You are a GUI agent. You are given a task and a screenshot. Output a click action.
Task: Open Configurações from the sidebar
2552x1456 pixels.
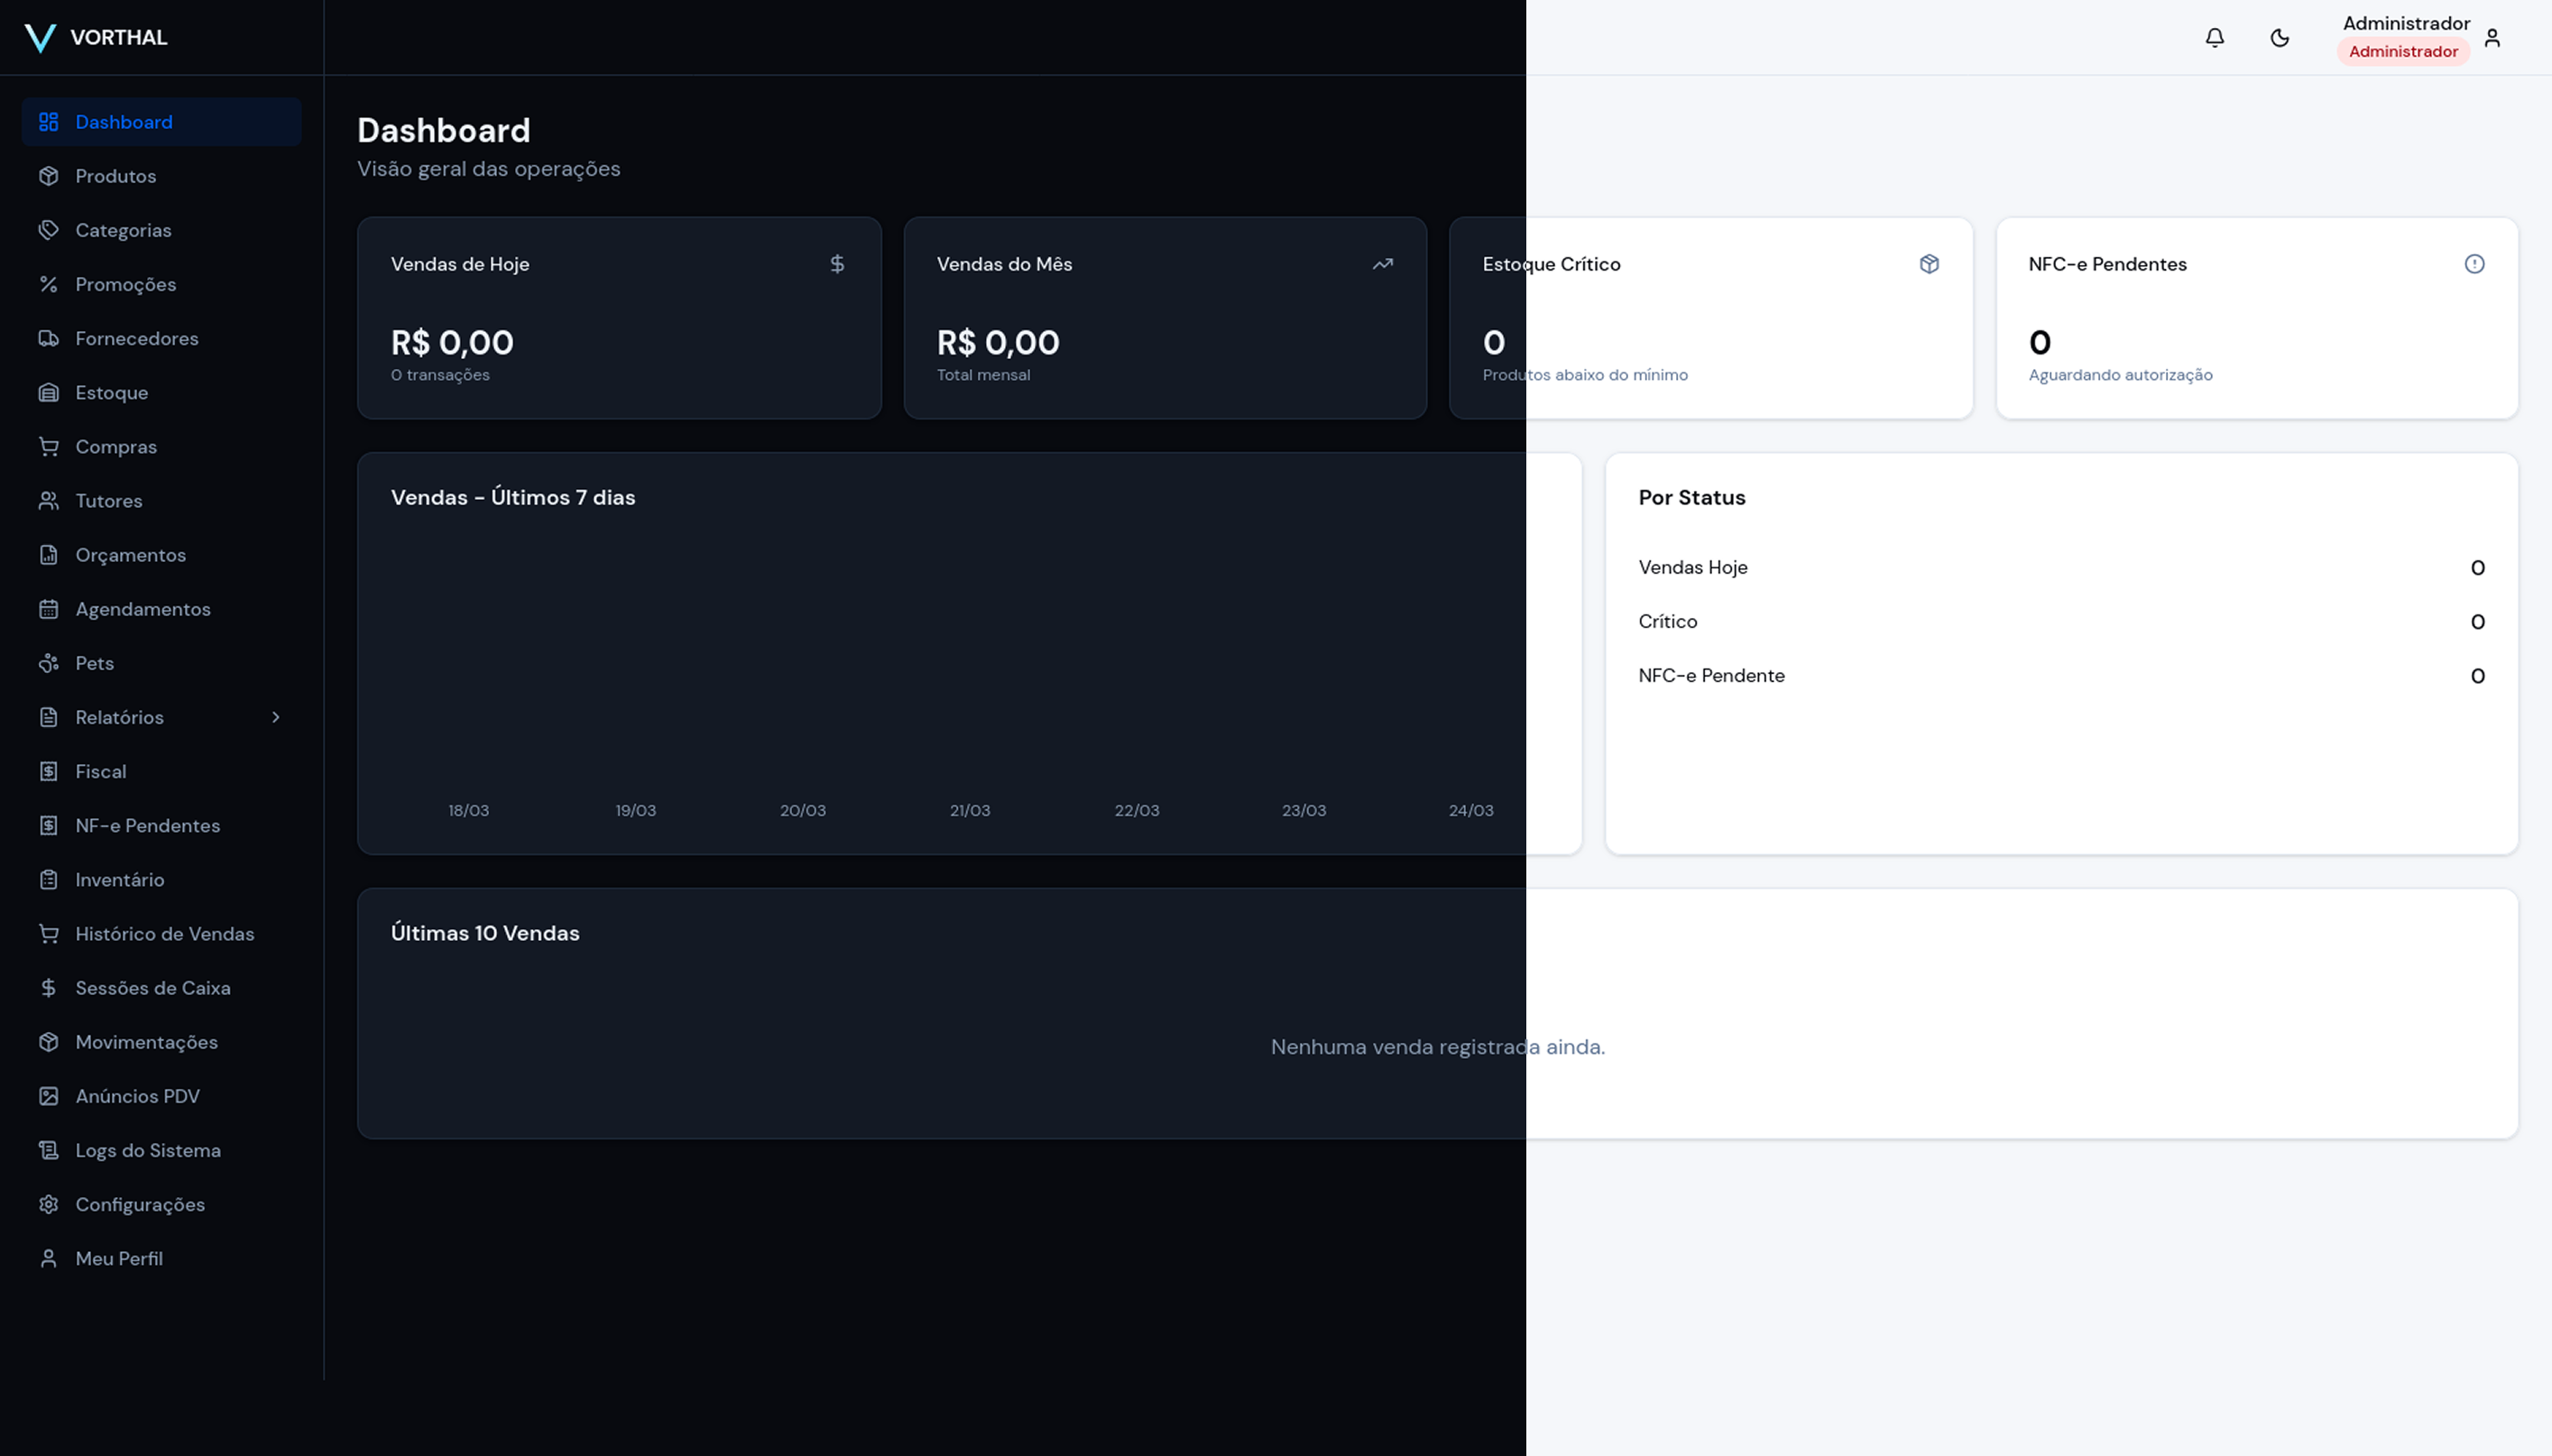coord(141,1204)
